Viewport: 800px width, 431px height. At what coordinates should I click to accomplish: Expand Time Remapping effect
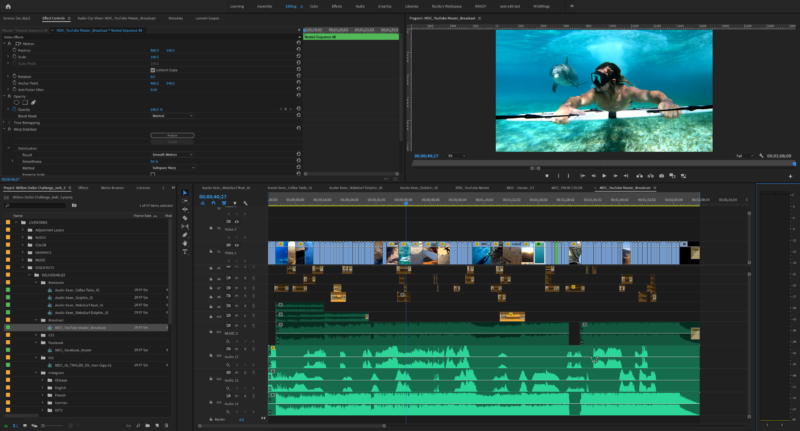tap(4, 122)
